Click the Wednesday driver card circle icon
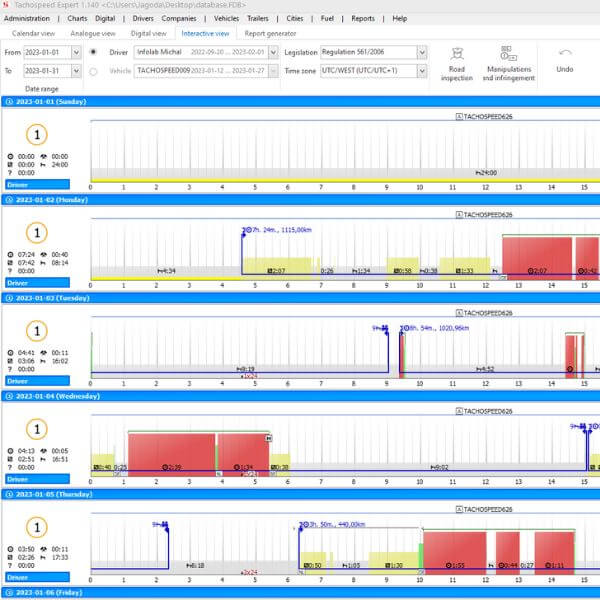The width and height of the screenshot is (600, 600). coord(36,428)
